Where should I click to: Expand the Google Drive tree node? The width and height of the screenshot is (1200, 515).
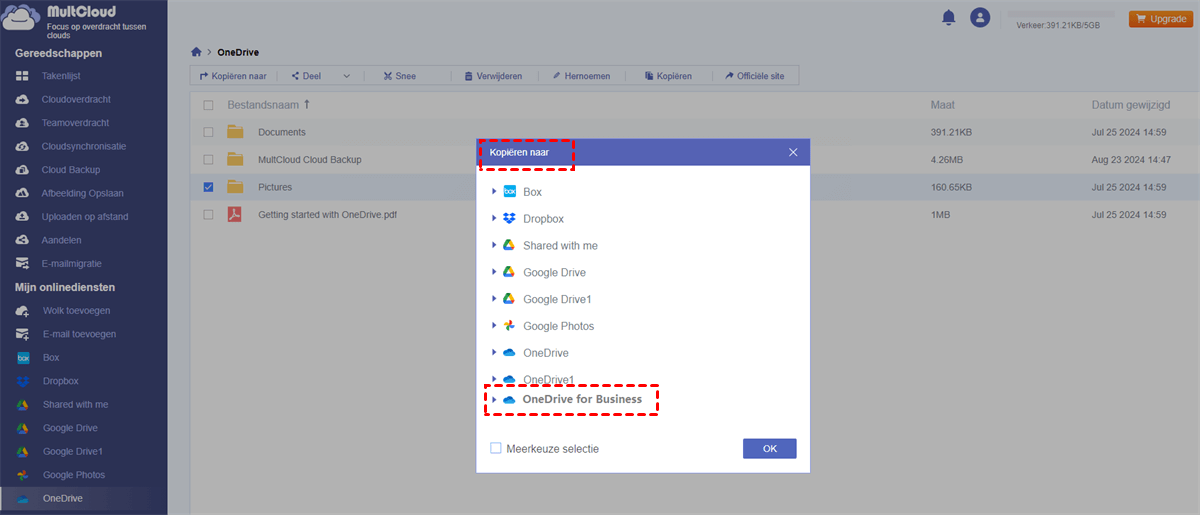(x=494, y=272)
